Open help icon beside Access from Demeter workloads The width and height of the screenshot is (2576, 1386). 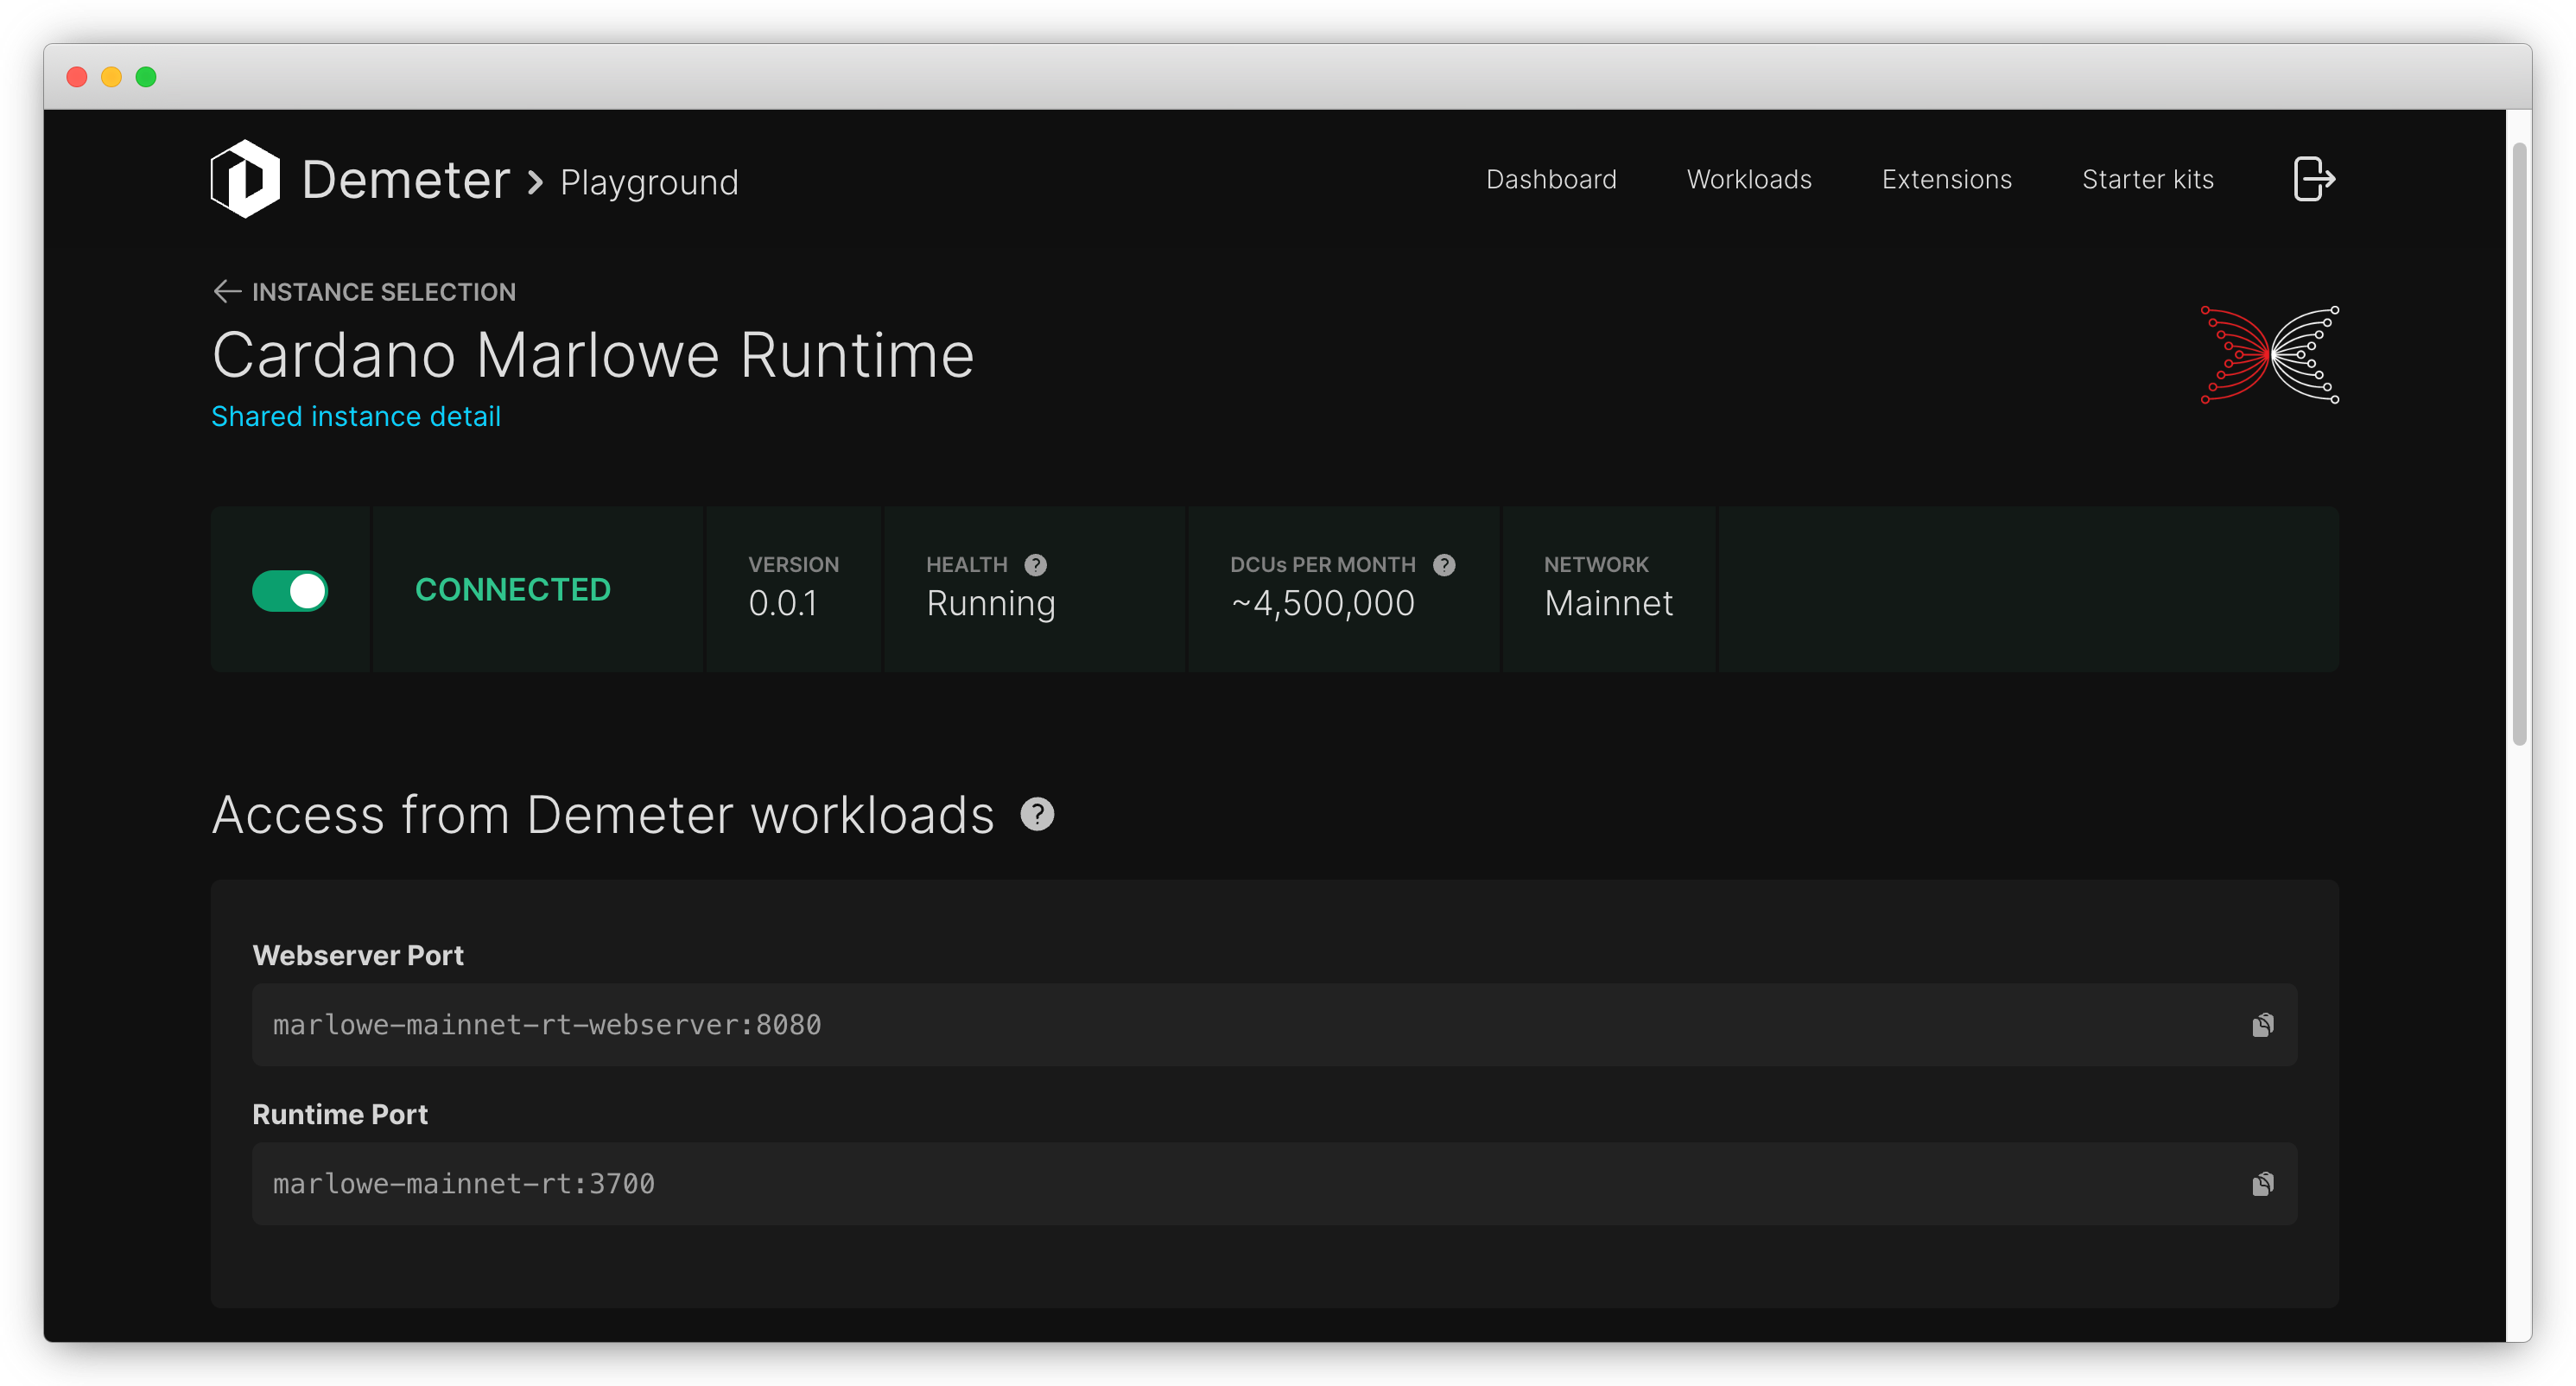pyautogui.click(x=1037, y=814)
